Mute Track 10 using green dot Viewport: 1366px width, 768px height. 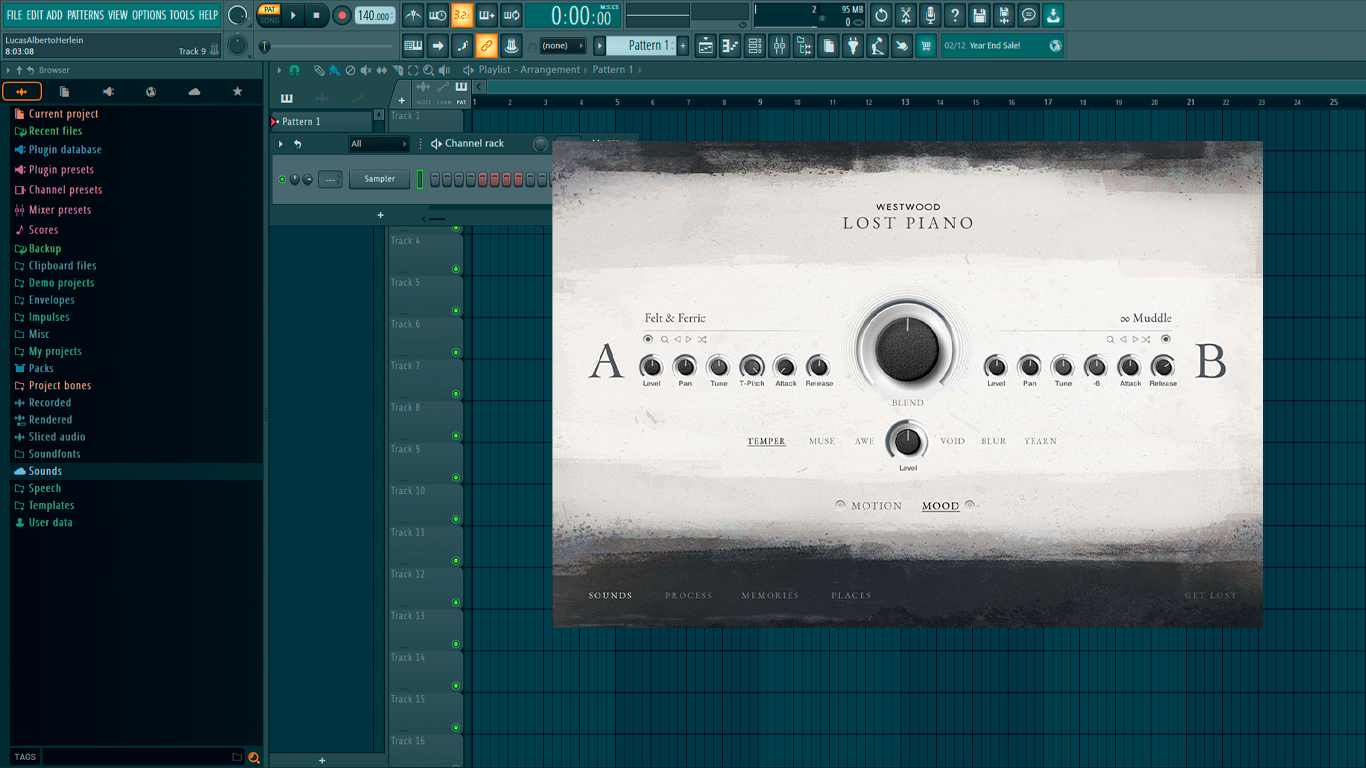456,519
